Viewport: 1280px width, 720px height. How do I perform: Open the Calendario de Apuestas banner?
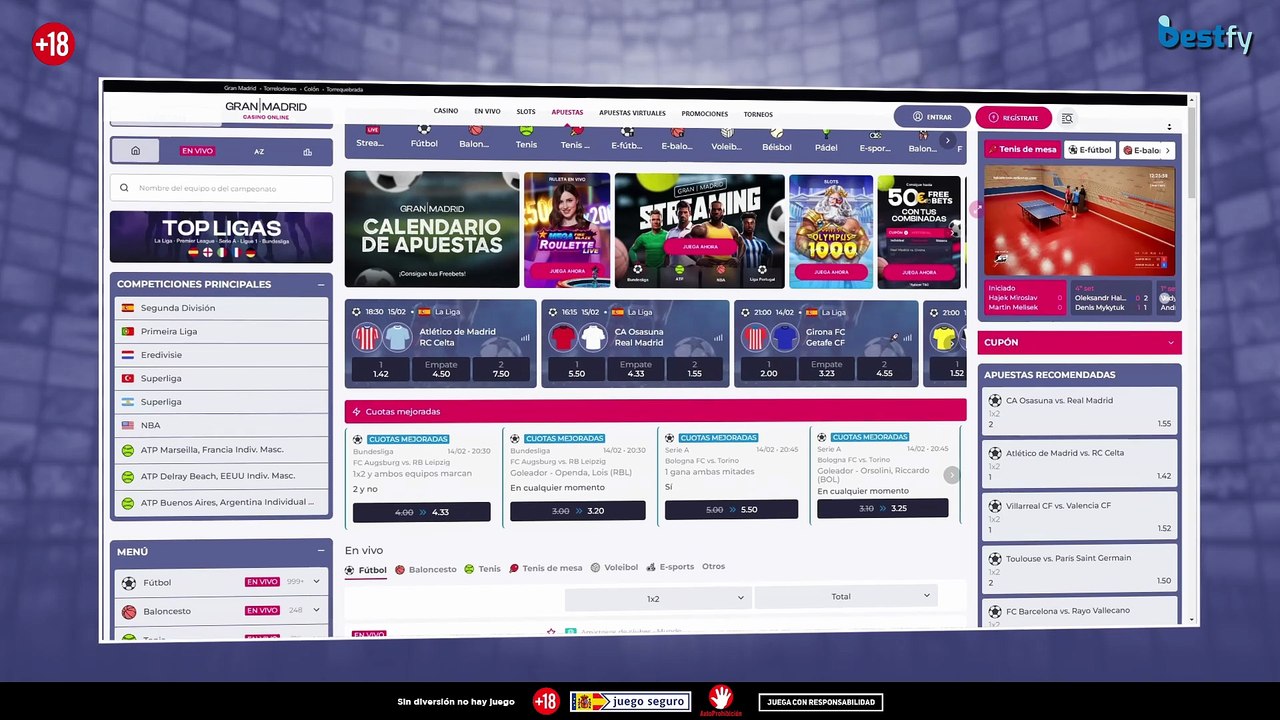[x=432, y=230]
